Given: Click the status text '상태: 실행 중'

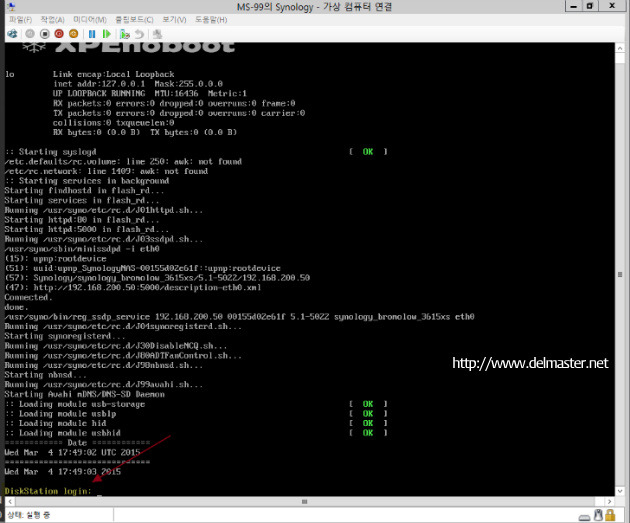Looking at the screenshot, I should 28,515.
